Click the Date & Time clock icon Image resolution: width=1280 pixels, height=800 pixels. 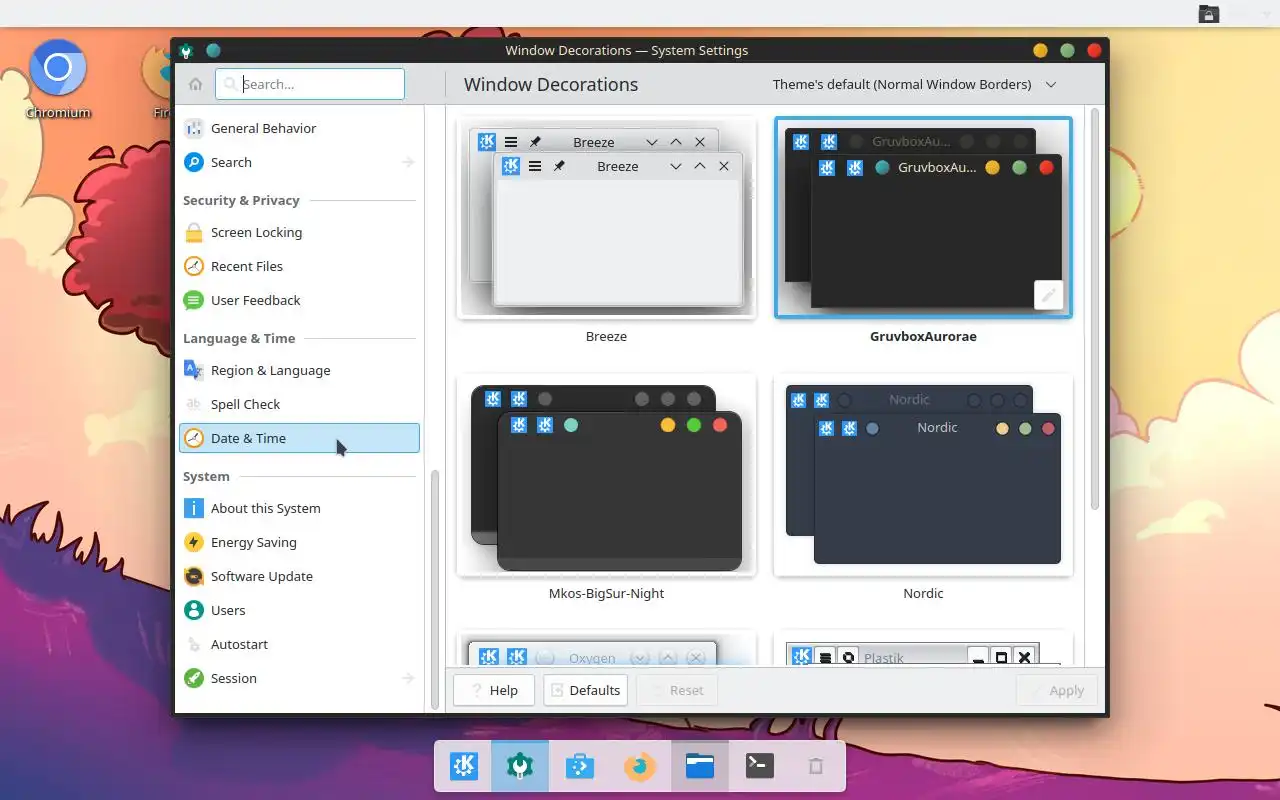pyautogui.click(x=194, y=438)
